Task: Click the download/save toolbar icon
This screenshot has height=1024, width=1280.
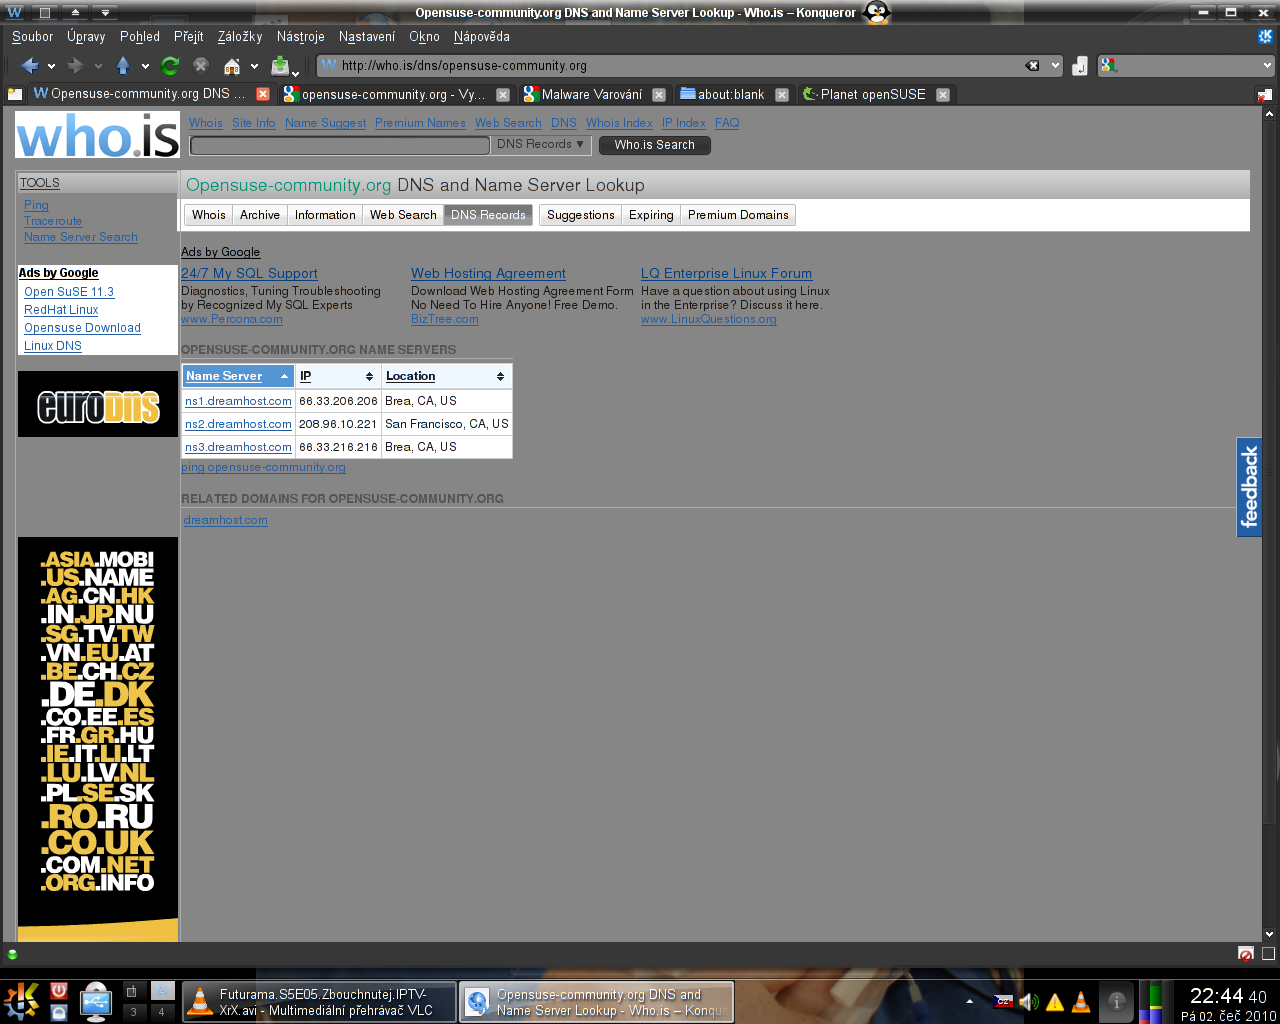Action: click(x=280, y=66)
